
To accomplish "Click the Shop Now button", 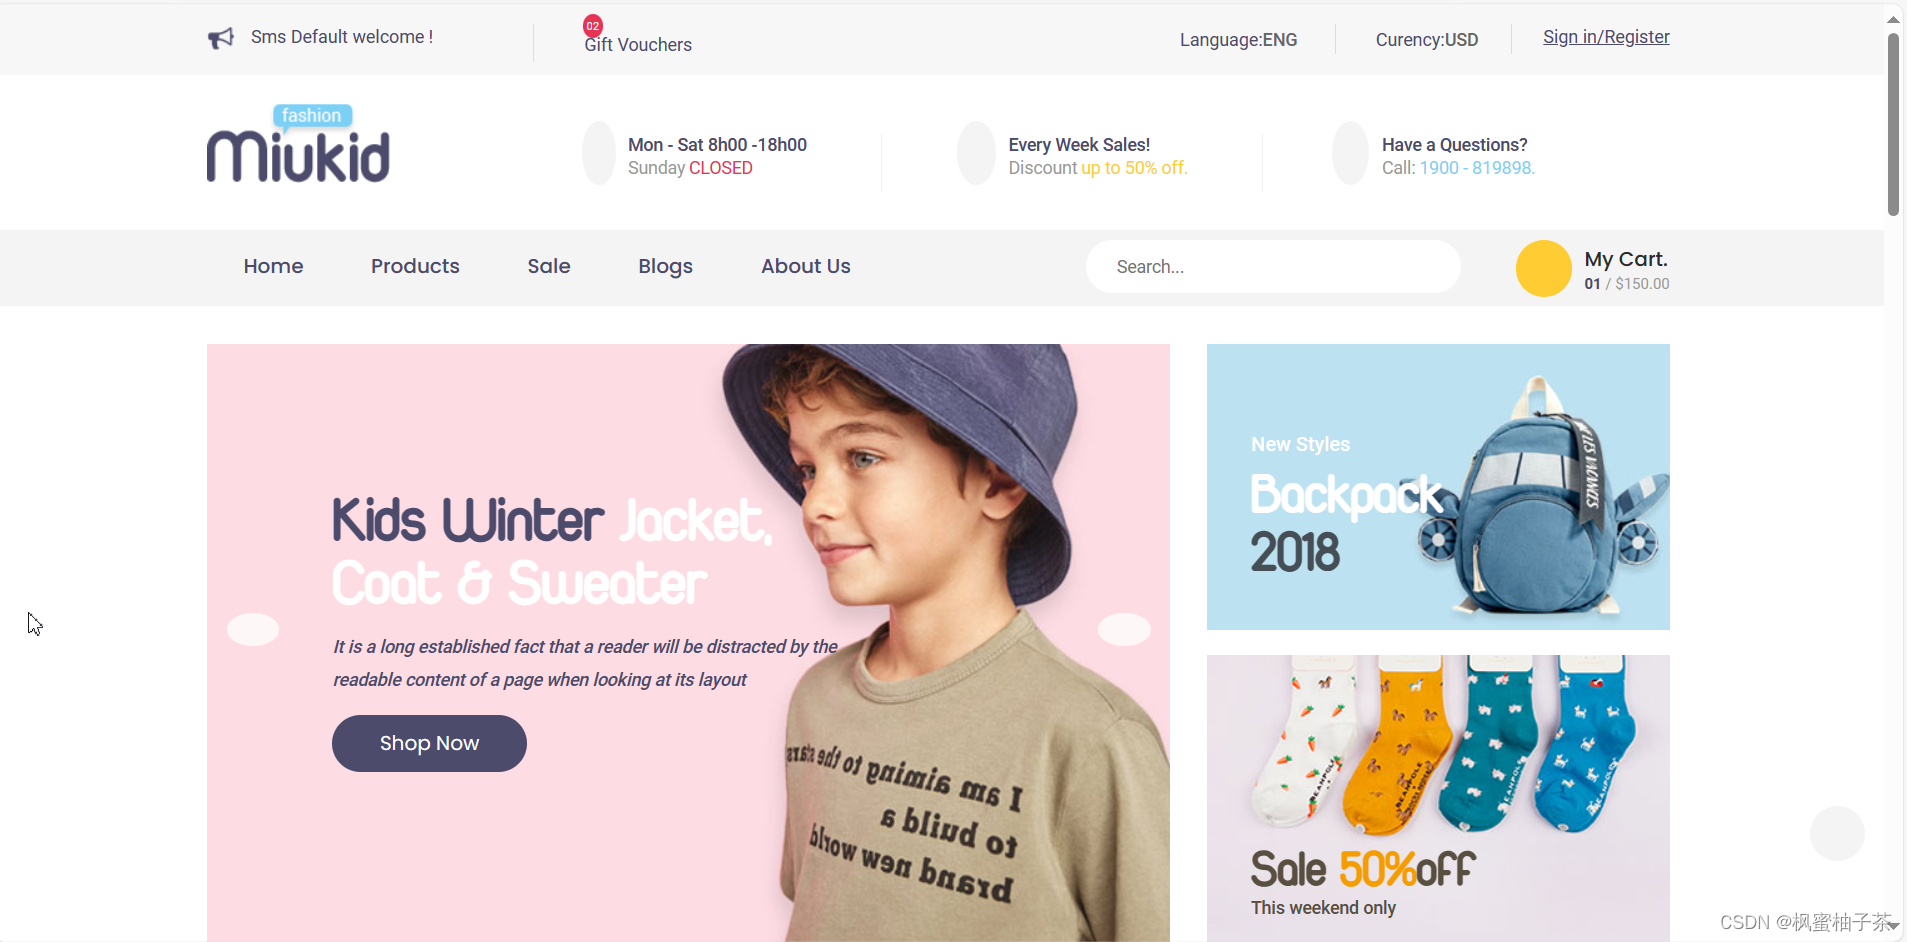I will (429, 743).
